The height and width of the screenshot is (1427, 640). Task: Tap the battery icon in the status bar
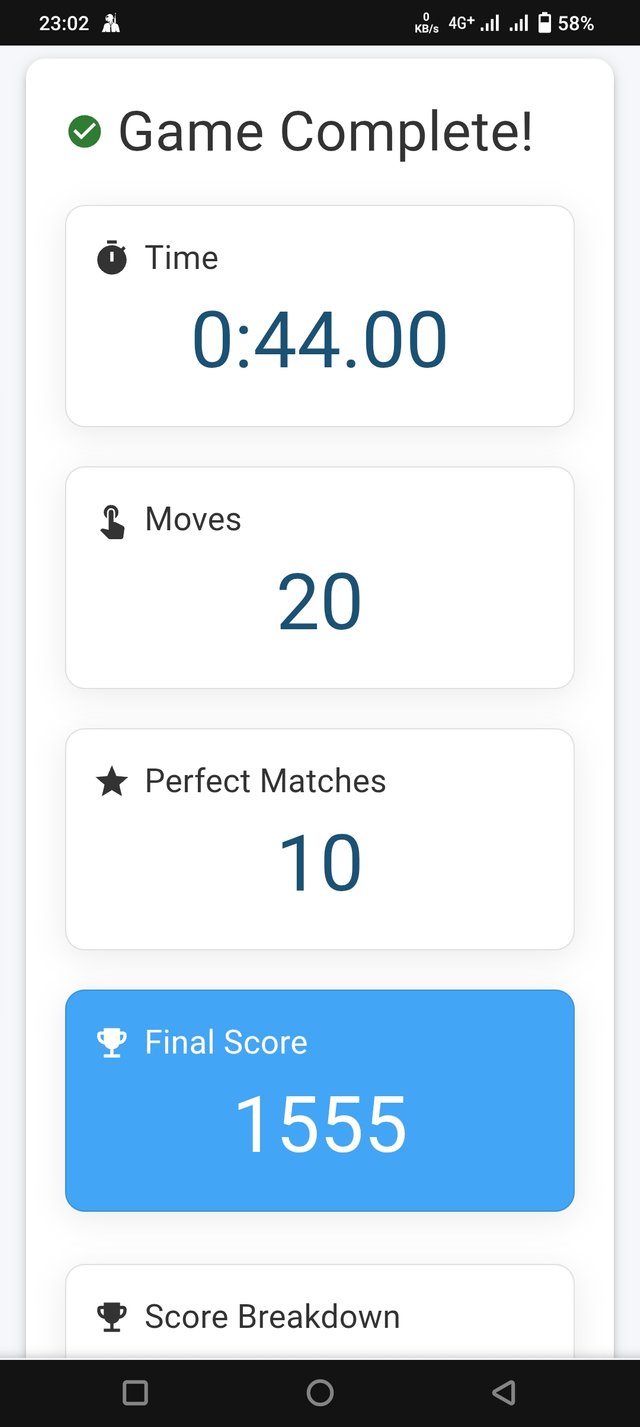(x=545, y=23)
